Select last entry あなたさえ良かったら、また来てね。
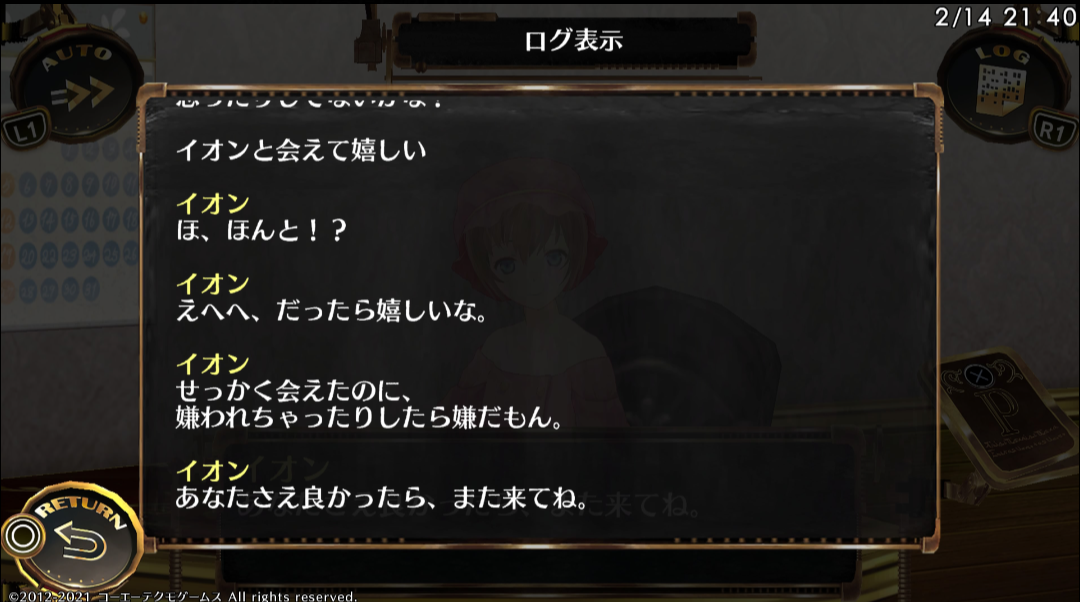 point(382,497)
